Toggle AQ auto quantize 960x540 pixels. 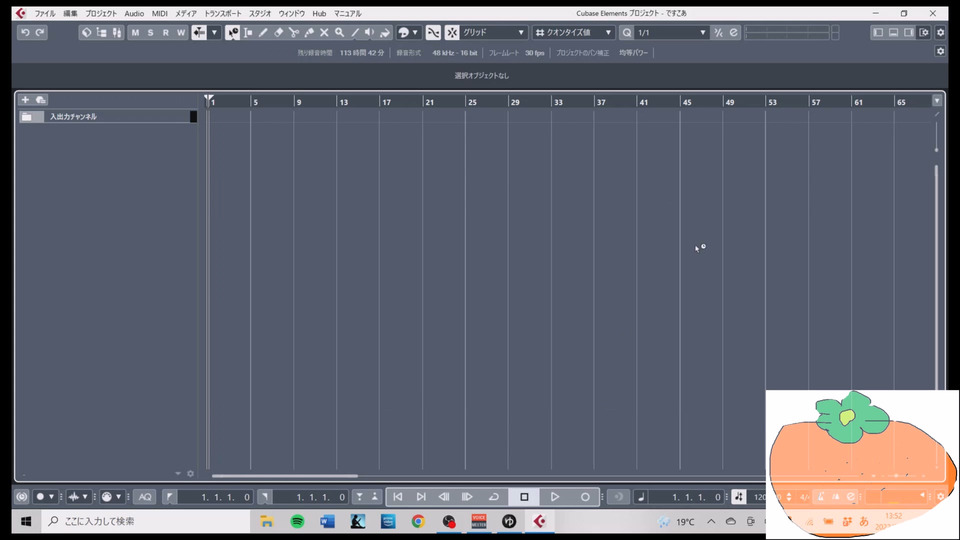point(145,497)
